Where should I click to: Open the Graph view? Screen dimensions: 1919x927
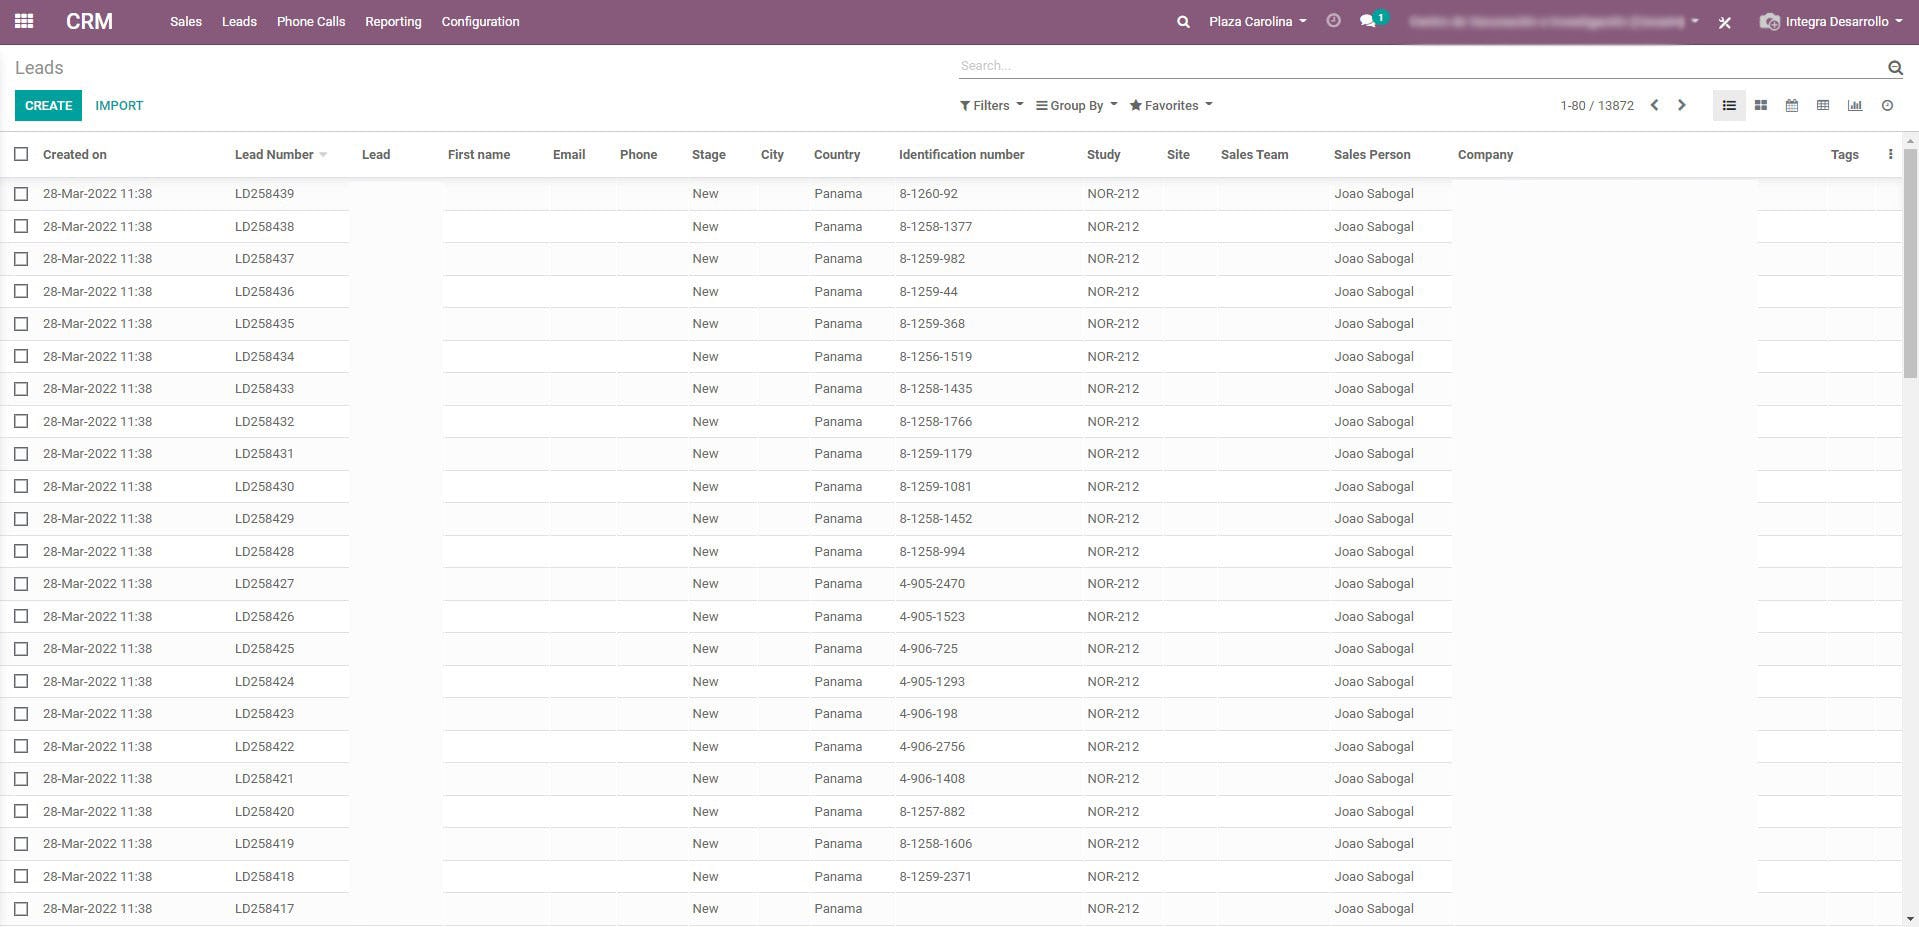click(1855, 105)
